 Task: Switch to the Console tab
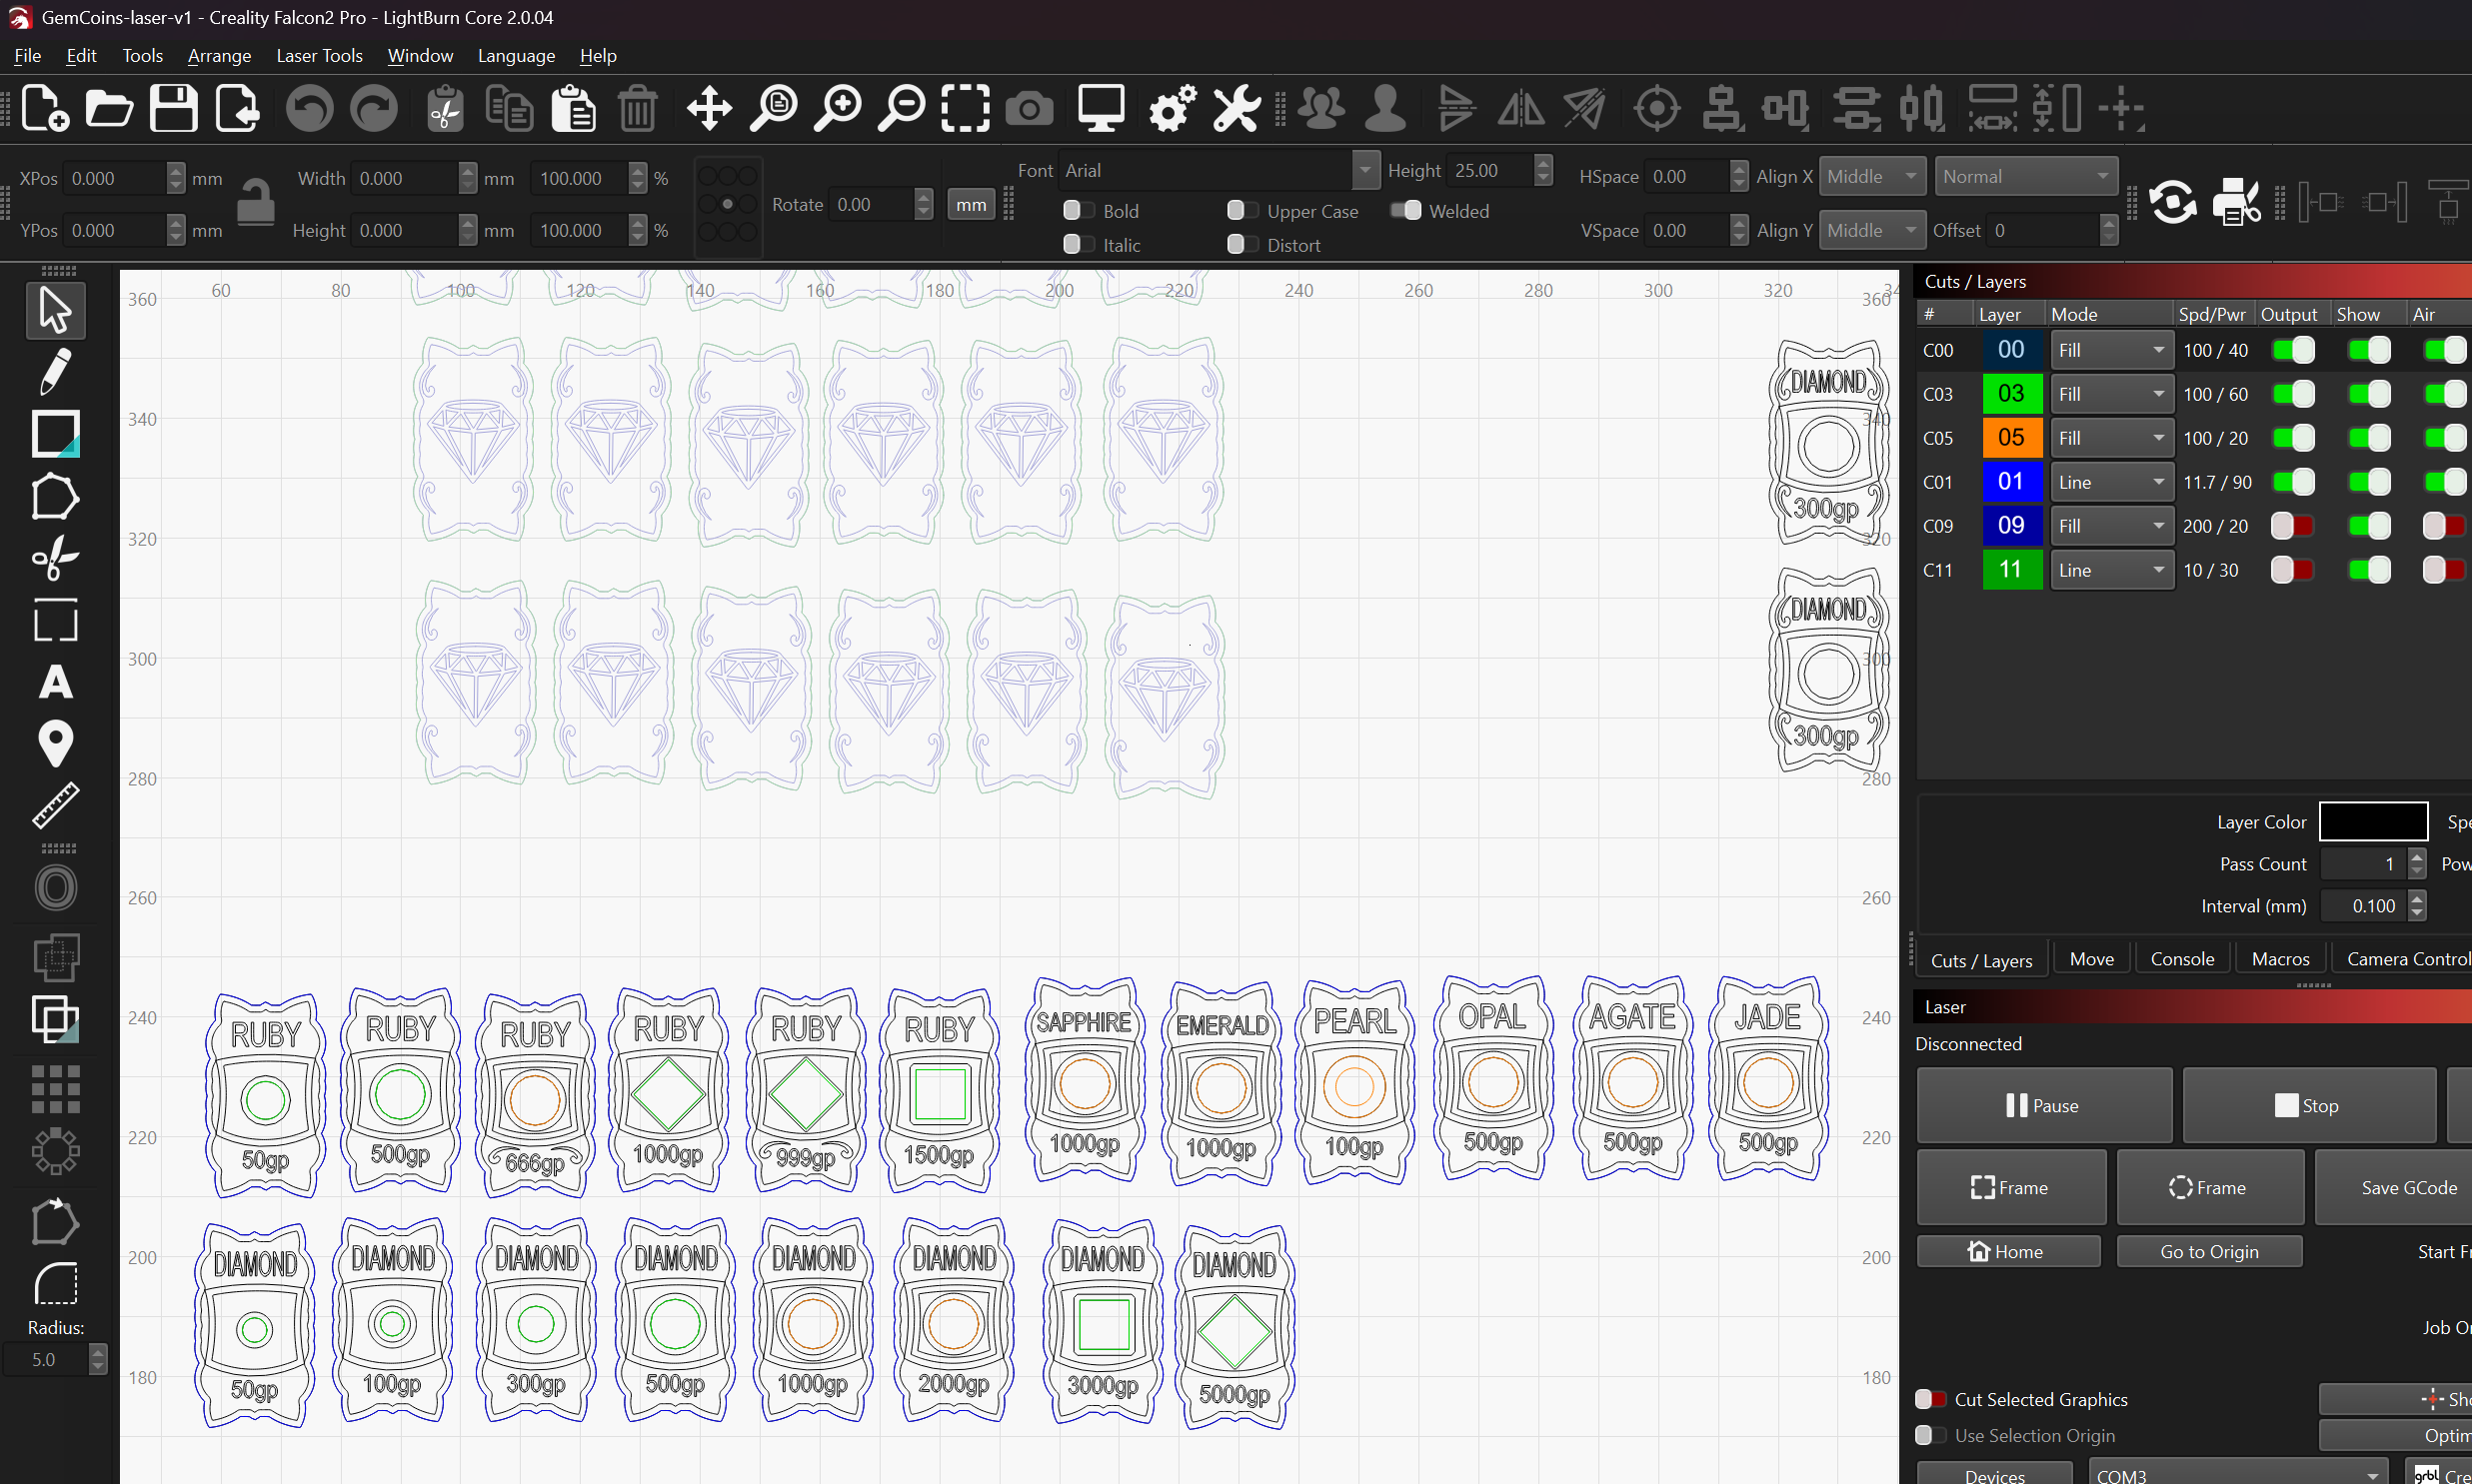(2182, 959)
